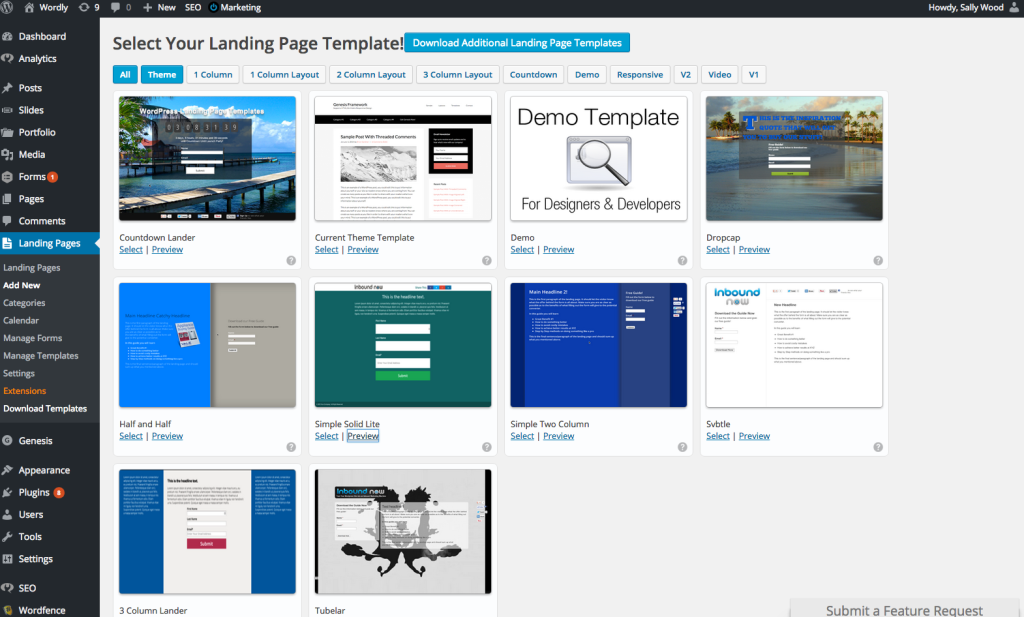Image resolution: width=1024 pixels, height=617 pixels.
Task: Go to Manage Templates submenu
Action: tap(41, 356)
